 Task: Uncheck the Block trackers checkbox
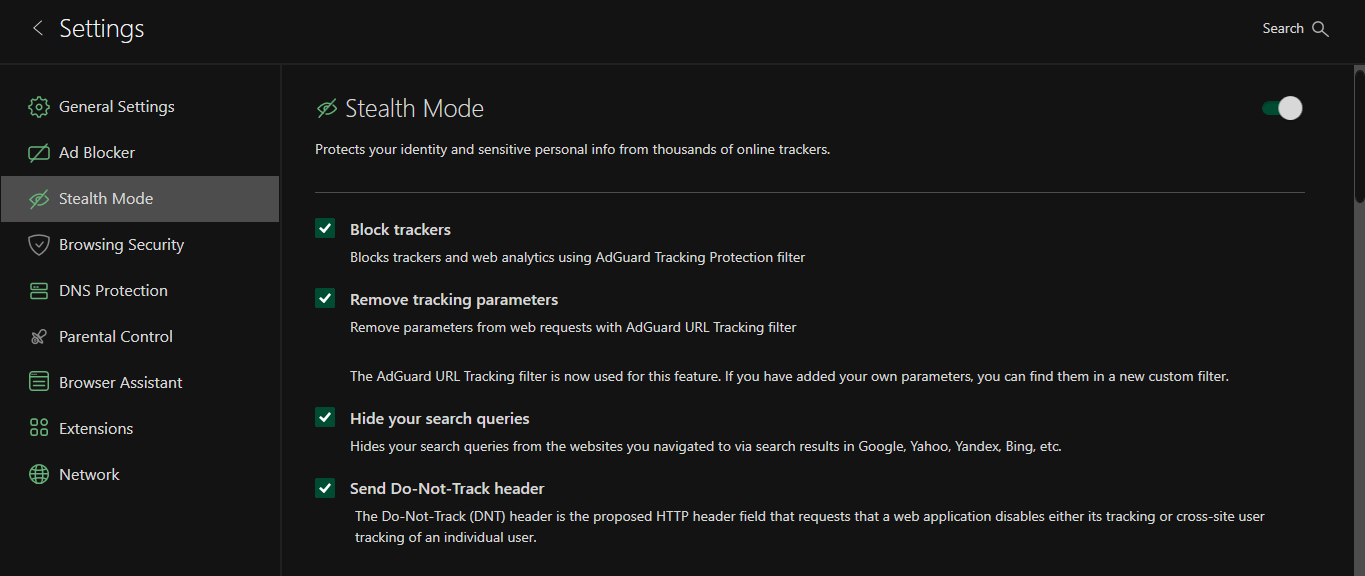[325, 229]
